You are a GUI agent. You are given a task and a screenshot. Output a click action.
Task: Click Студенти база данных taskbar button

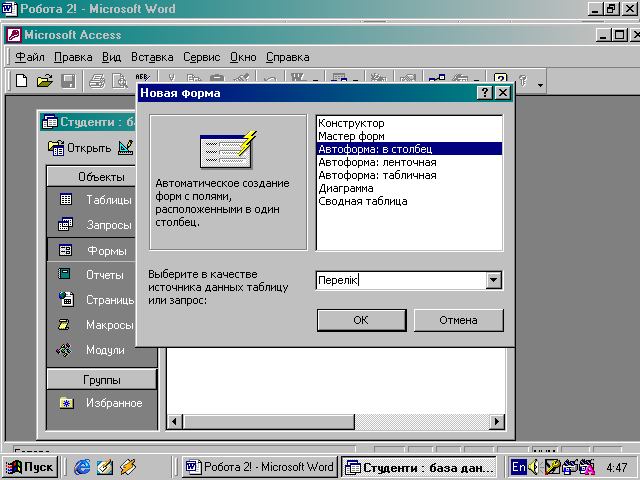point(419,467)
